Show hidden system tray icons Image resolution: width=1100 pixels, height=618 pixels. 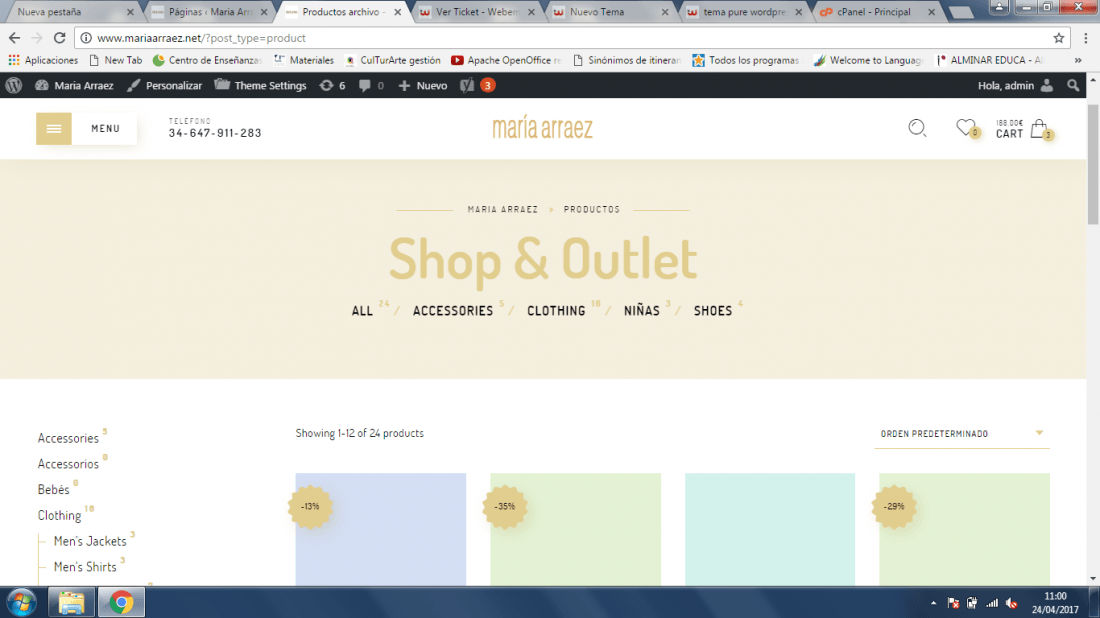933,603
